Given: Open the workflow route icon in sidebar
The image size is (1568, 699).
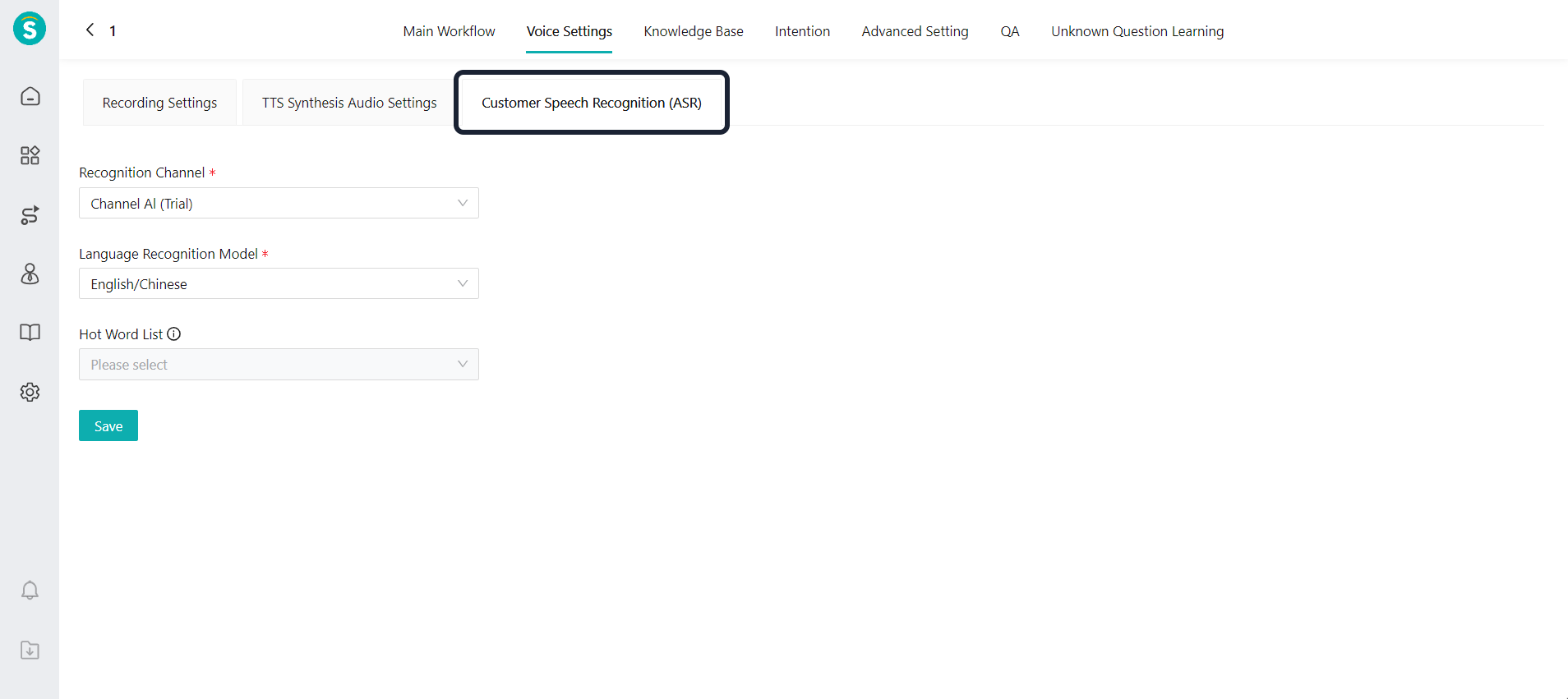Looking at the screenshot, I should coord(30,215).
